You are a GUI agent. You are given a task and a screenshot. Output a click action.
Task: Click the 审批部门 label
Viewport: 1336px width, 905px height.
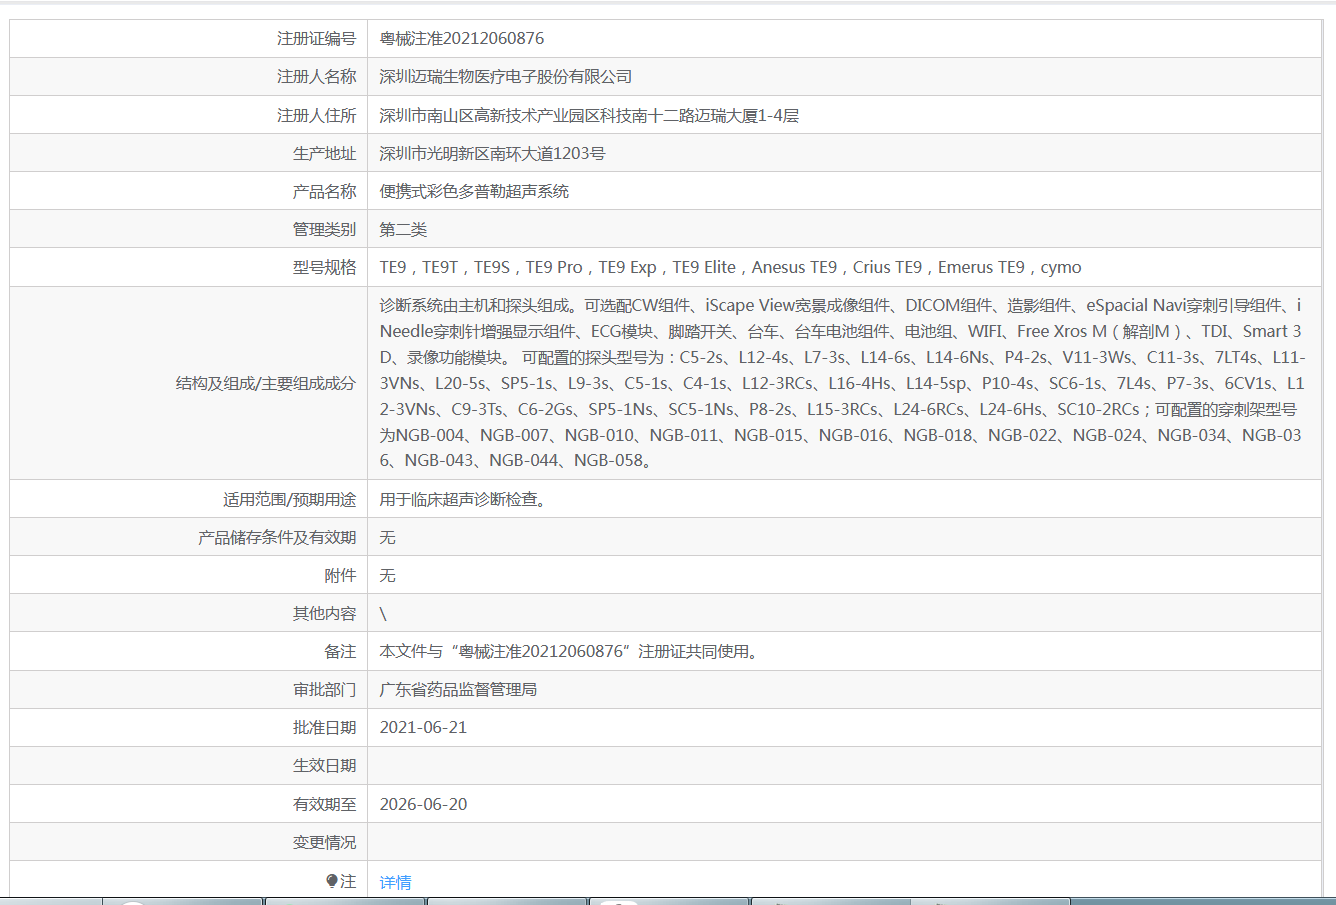coord(324,689)
